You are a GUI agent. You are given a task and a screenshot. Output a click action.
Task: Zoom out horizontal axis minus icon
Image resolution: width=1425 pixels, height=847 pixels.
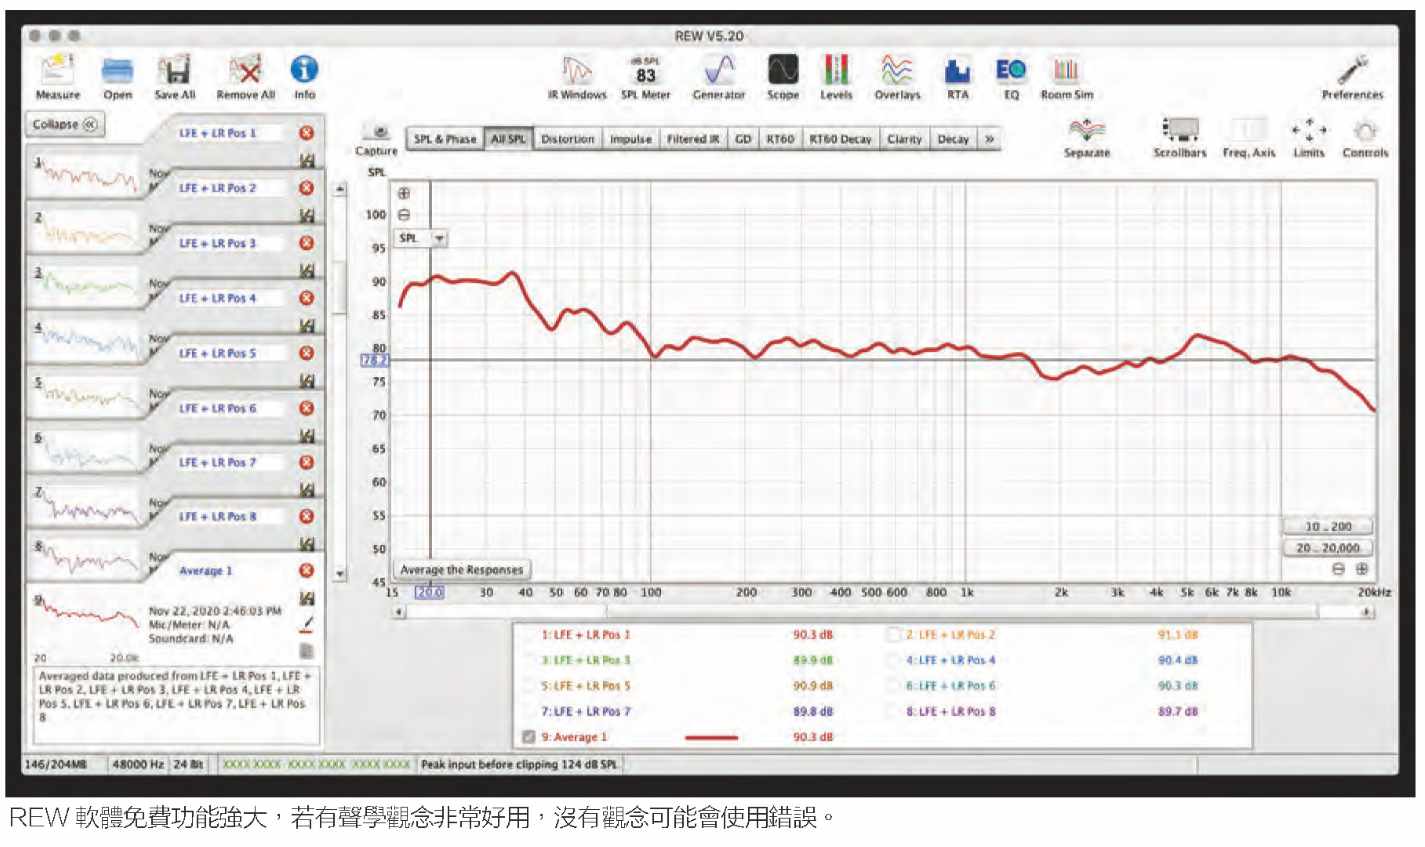coord(1339,569)
